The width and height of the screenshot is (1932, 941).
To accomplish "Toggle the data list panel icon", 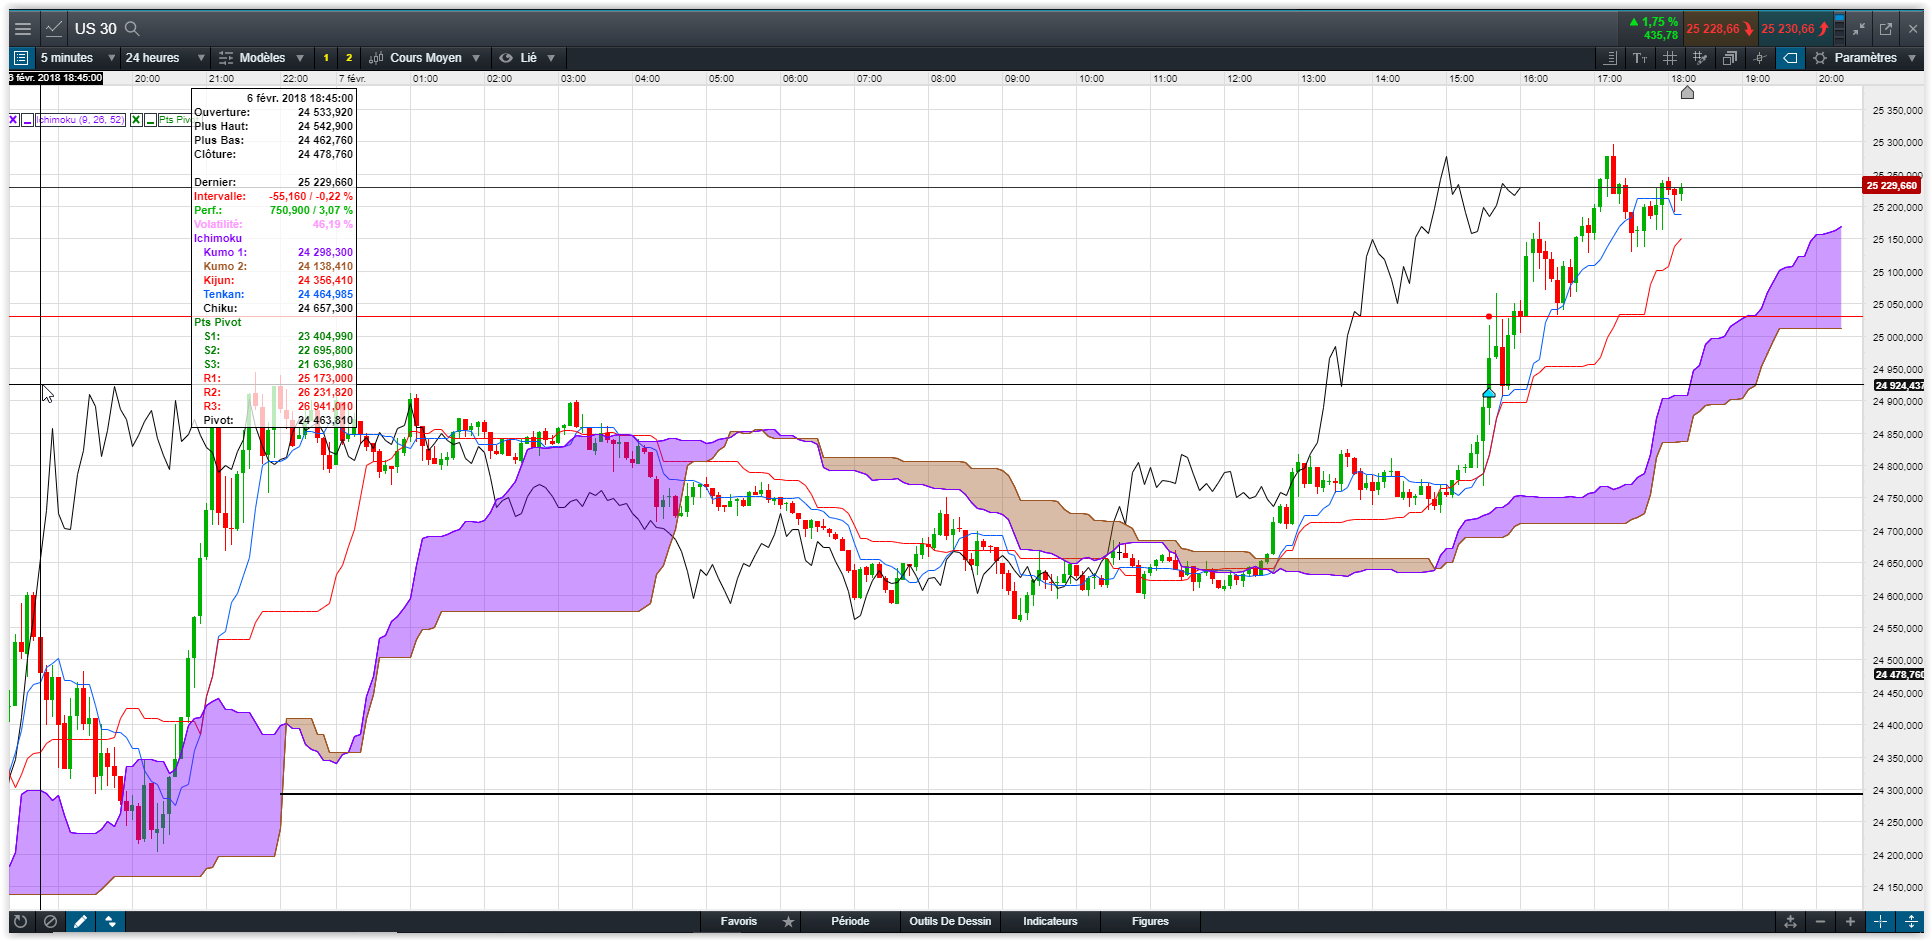I will (x=21, y=58).
